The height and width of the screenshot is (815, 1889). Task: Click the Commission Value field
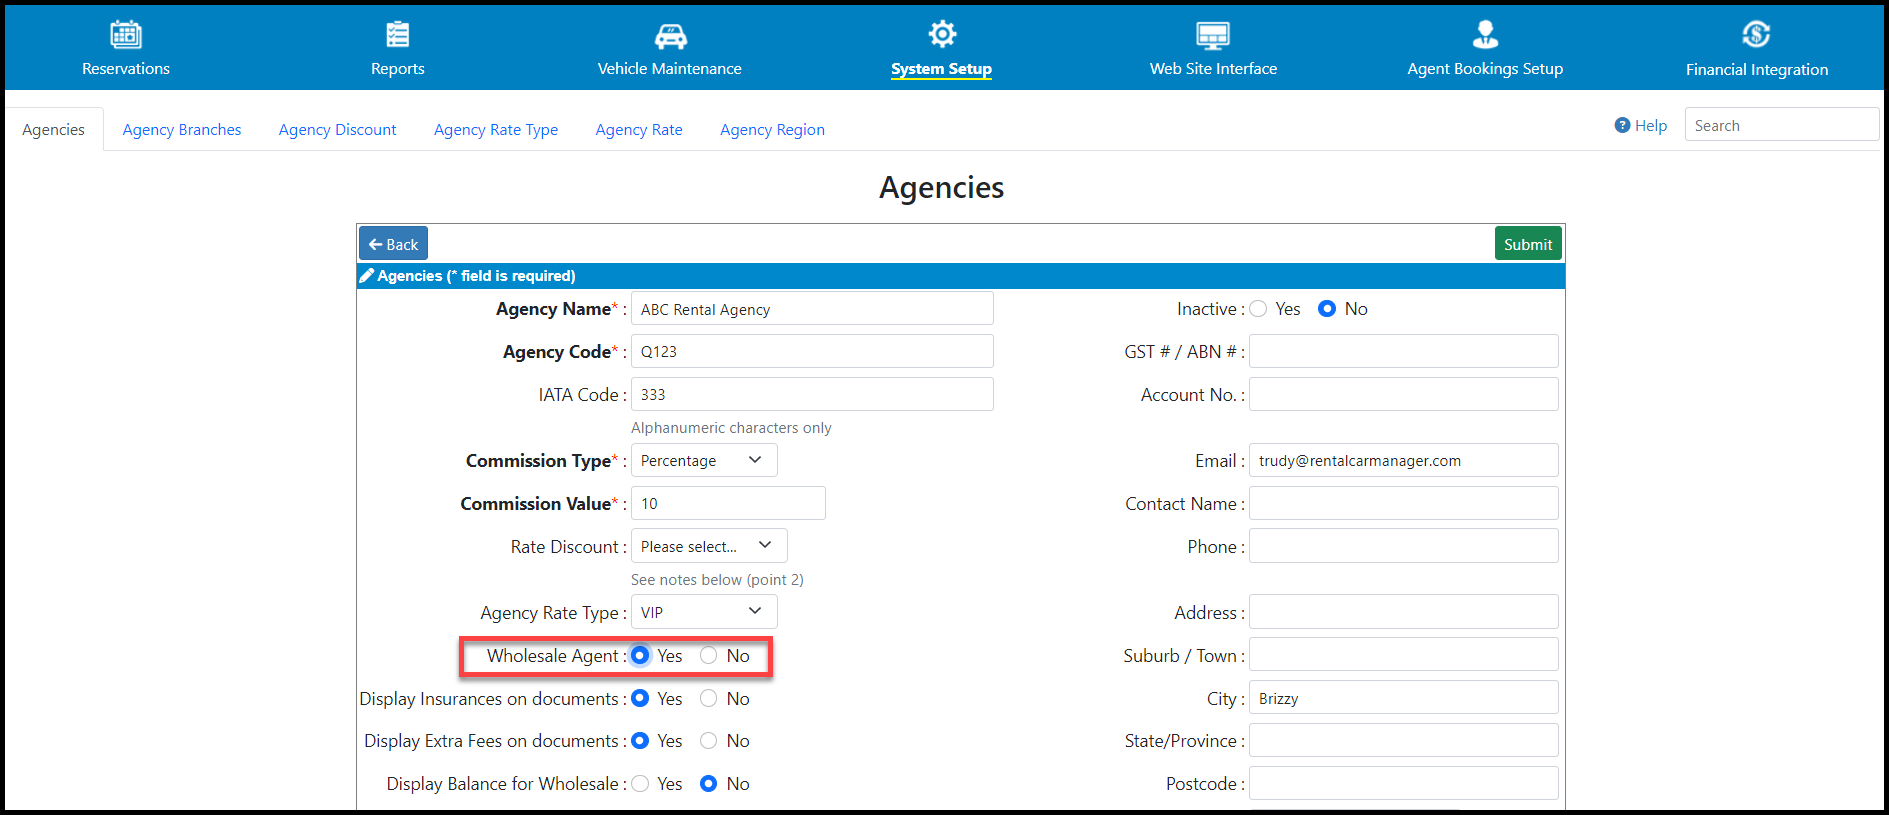tap(728, 503)
